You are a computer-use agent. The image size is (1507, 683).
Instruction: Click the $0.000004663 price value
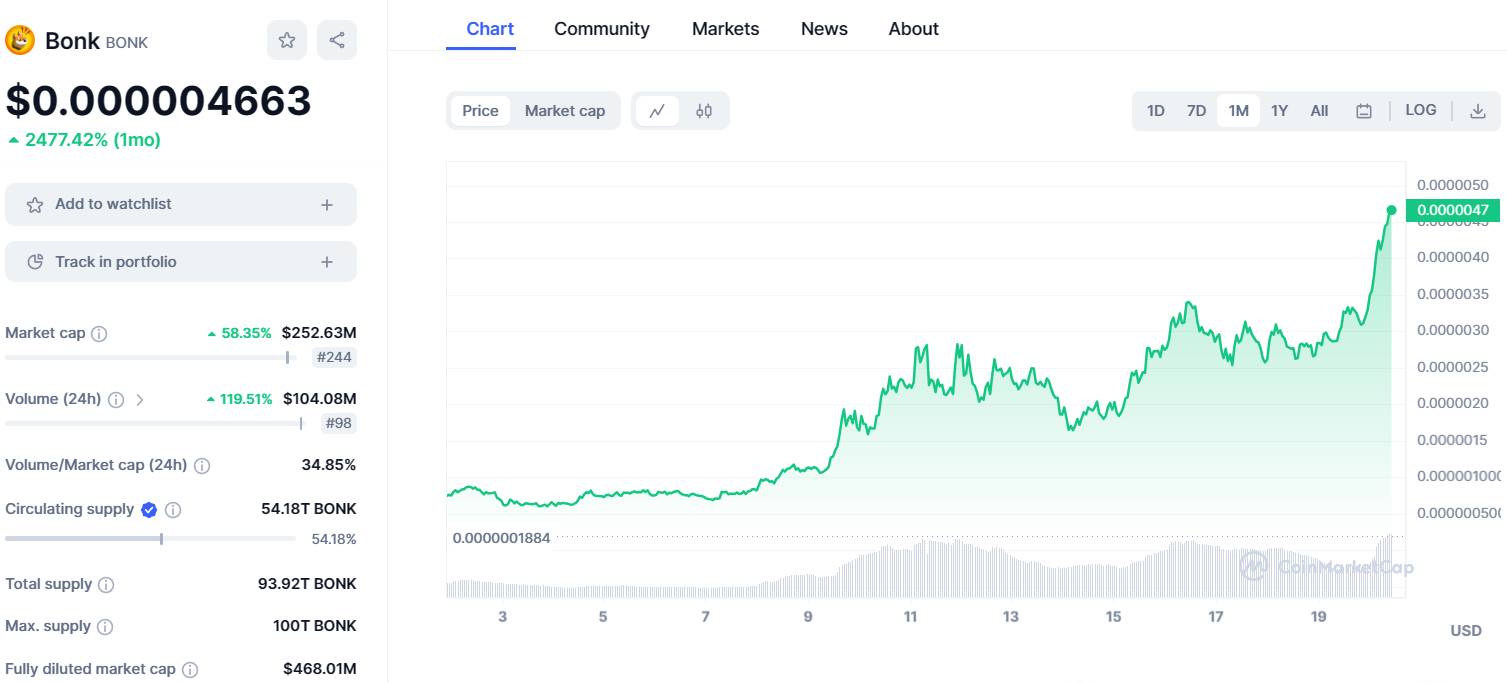159,101
